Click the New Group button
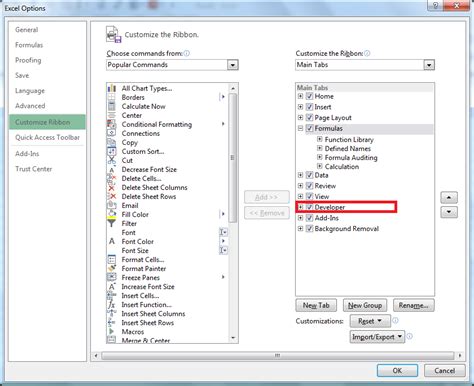Viewport: 474px width, 386px height. [x=365, y=305]
